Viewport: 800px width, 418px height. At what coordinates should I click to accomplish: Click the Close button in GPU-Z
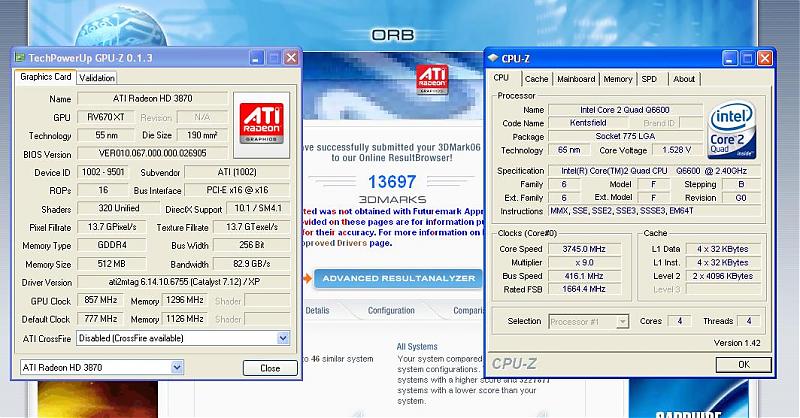pos(270,368)
